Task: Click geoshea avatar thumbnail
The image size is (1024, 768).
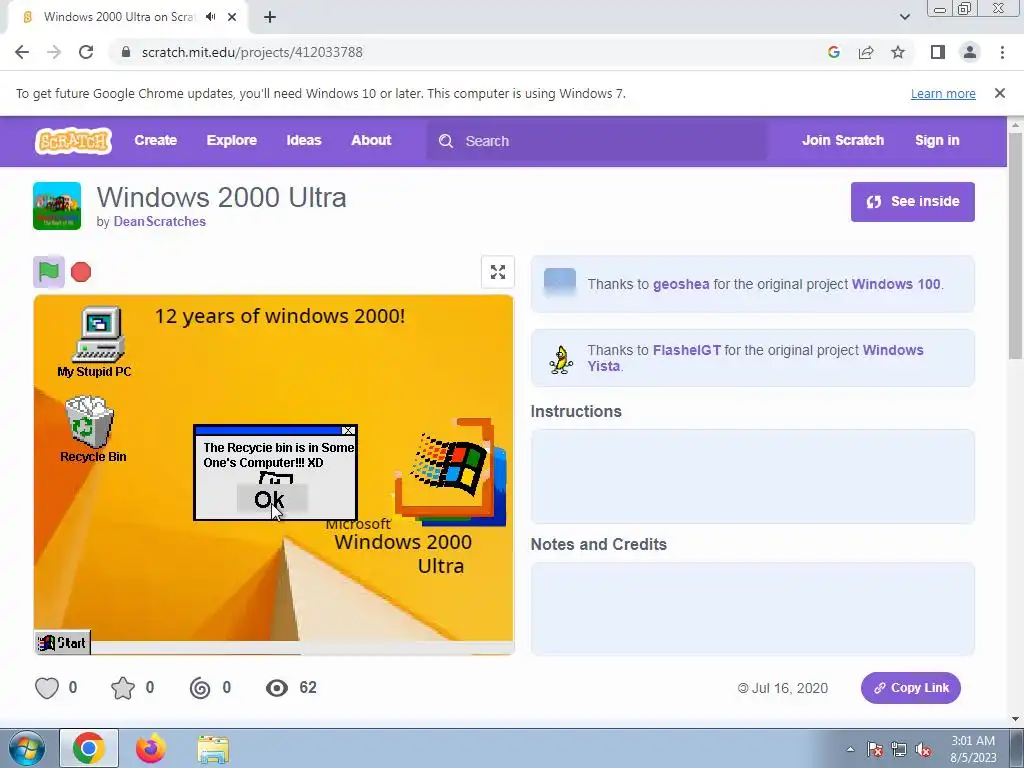Action: coord(560,283)
